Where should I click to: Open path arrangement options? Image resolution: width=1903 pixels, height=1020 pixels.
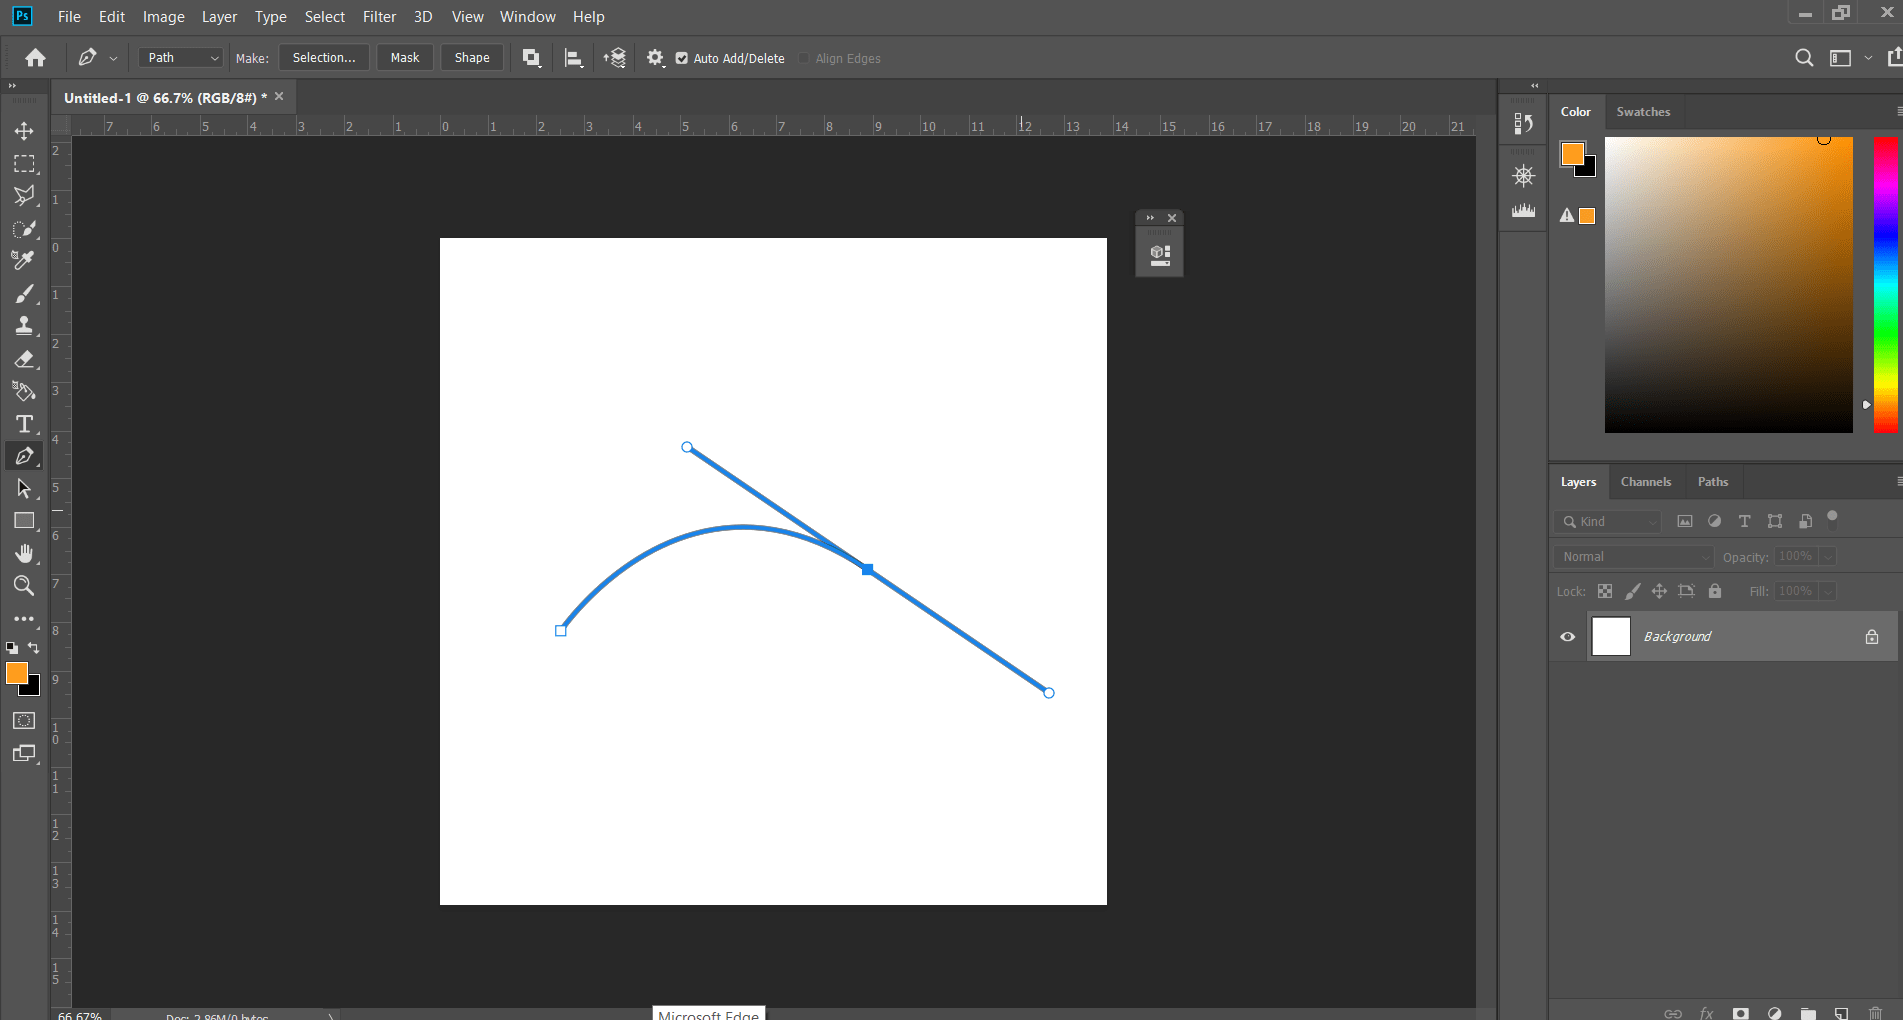(x=615, y=58)
